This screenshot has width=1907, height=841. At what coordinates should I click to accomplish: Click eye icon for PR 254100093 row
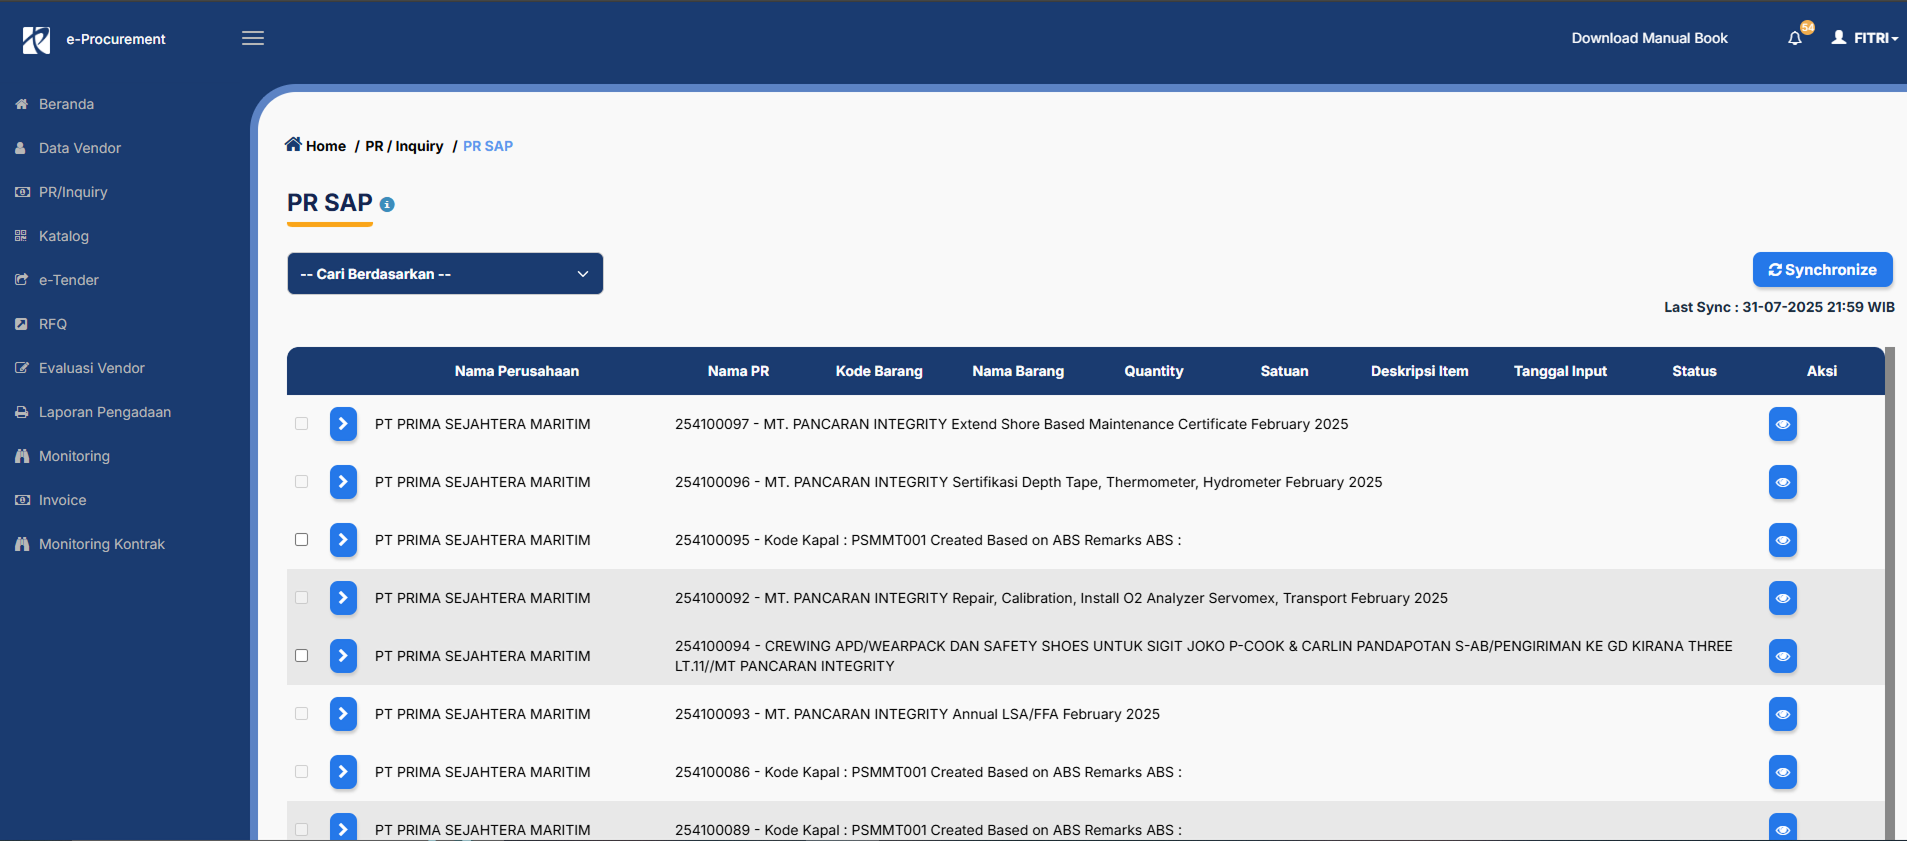pos(1782,714)
